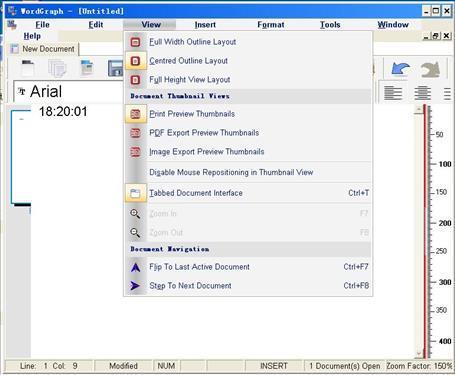This screenshot has height=375, width=455.
Task: Click the NUM status bar indicator
Action: pyautogui.click(x=166, y=366)
